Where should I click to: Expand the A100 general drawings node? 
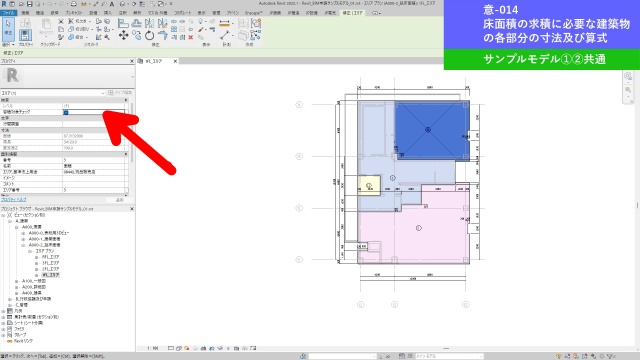[x=17, y=281]
